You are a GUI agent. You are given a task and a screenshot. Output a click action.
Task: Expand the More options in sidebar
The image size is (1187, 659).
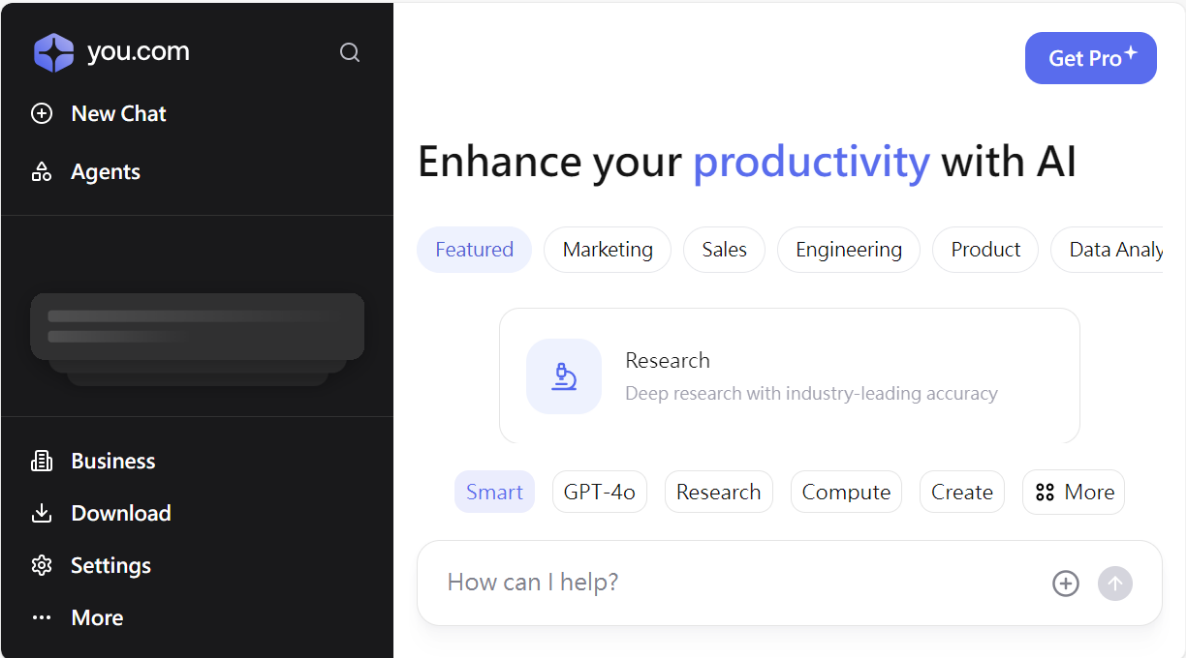[x=78, y=618]
